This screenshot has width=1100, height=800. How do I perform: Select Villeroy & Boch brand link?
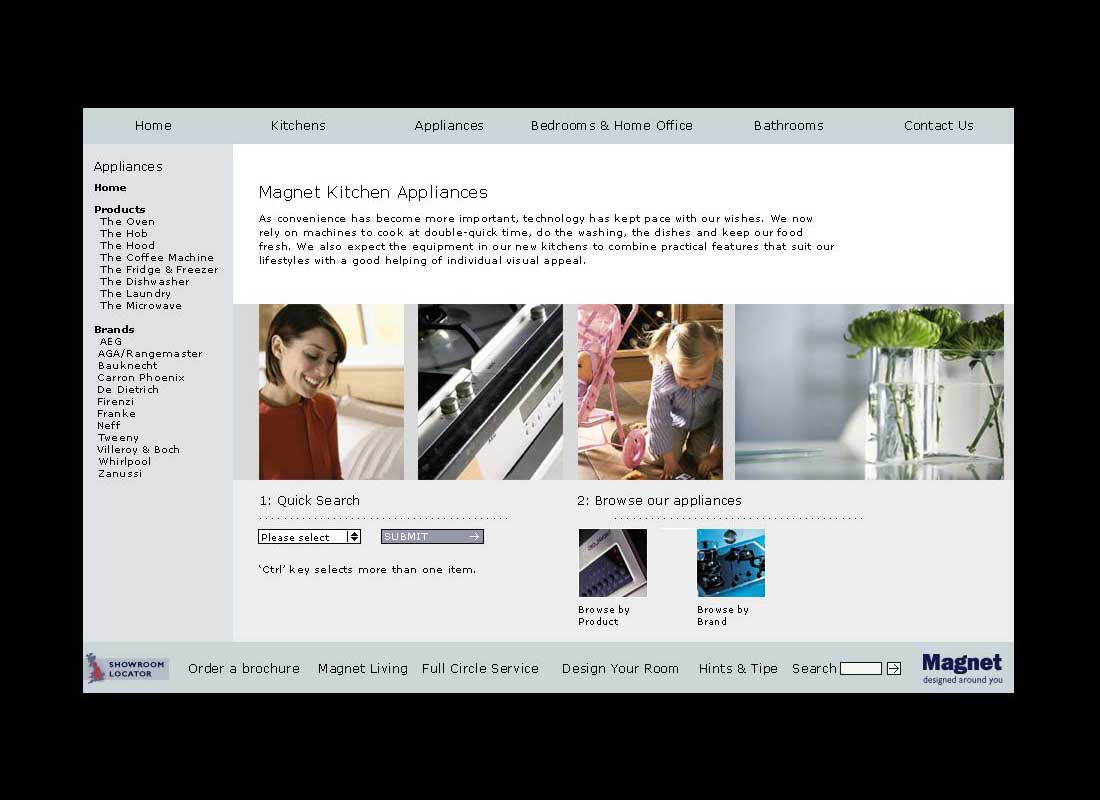coord(138,449)
